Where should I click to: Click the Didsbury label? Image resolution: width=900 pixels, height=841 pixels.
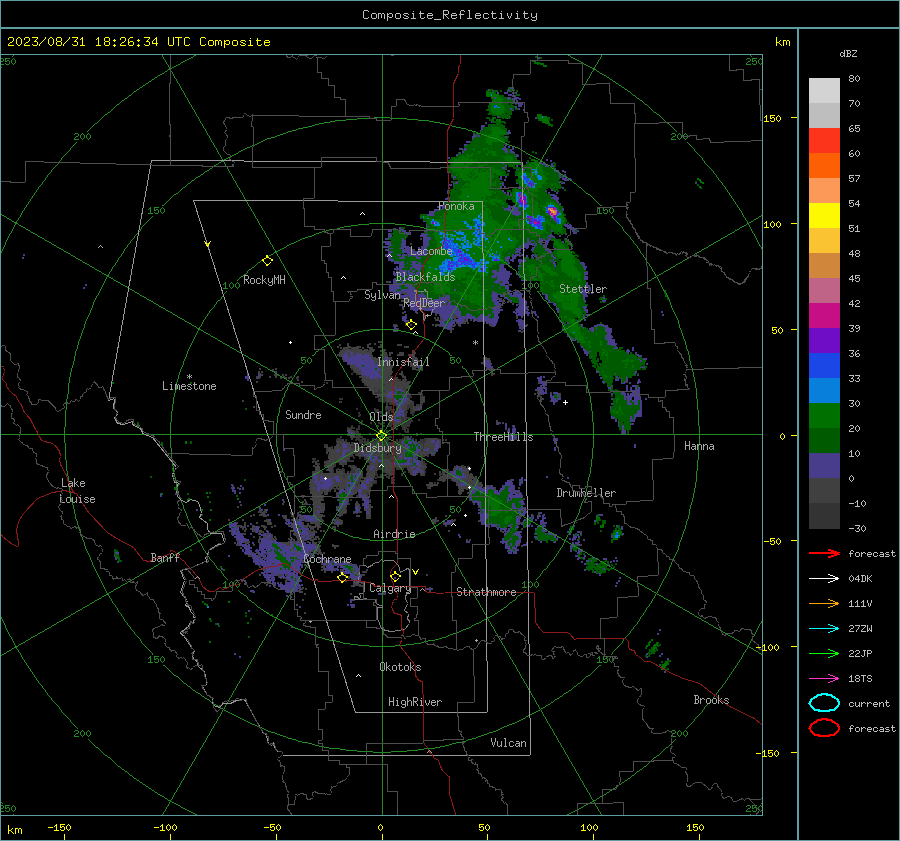pyautogui.click(x=377, y=448)
